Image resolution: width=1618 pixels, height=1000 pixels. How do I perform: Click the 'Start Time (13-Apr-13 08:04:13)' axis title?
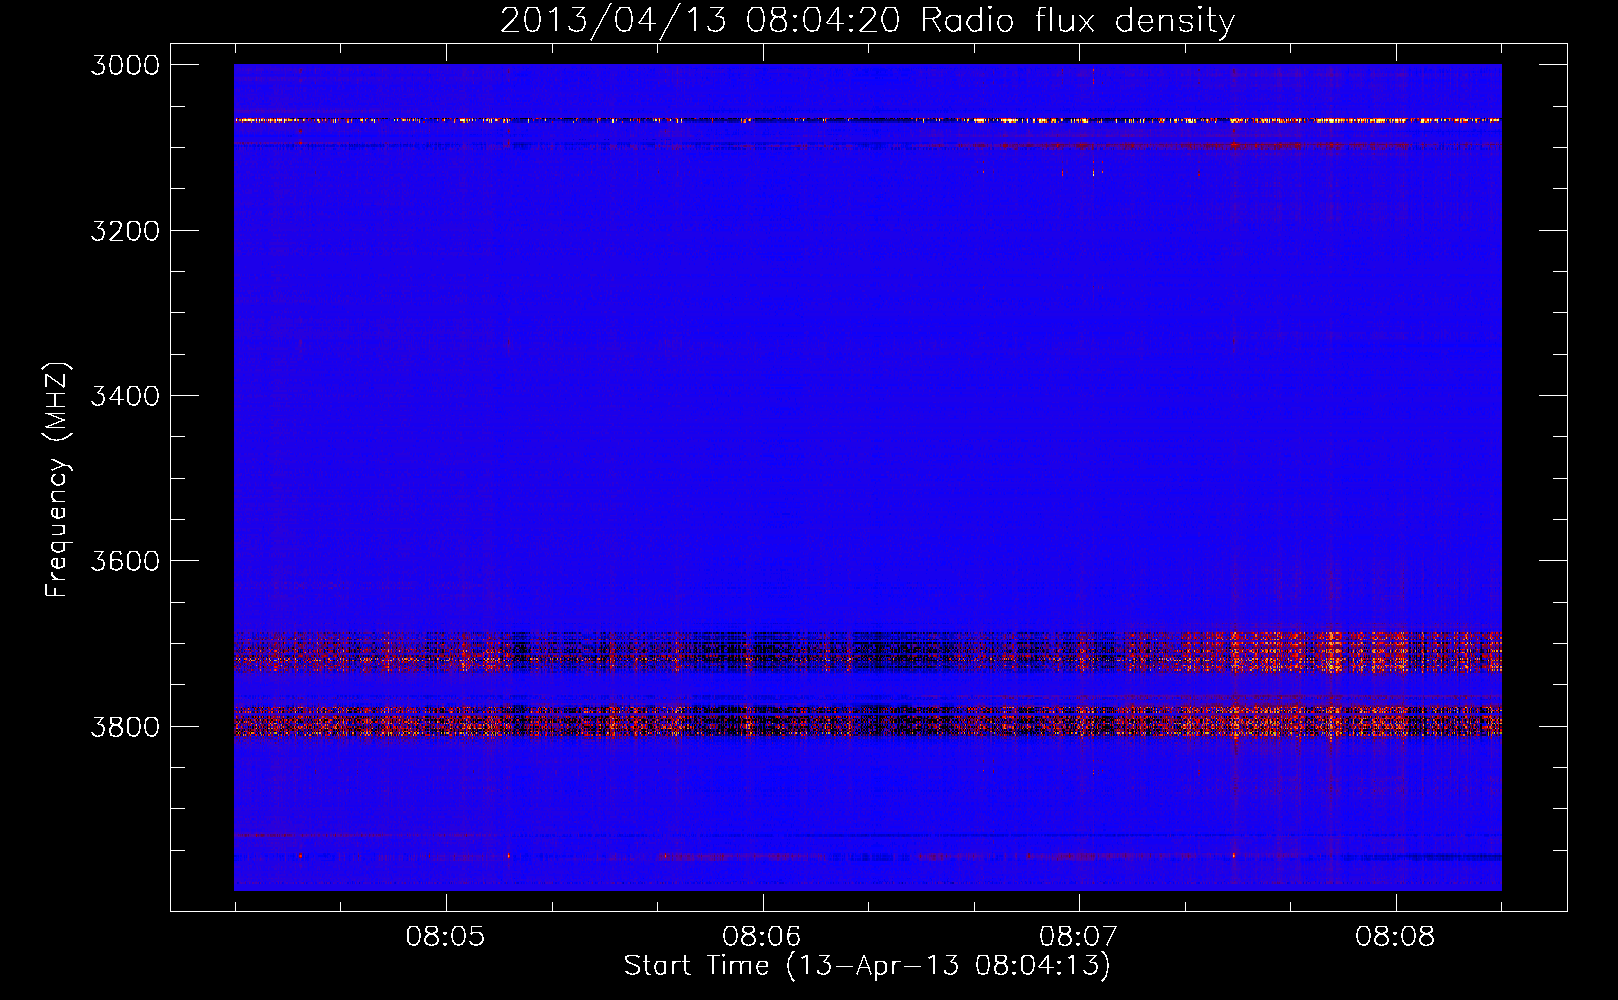867,966
